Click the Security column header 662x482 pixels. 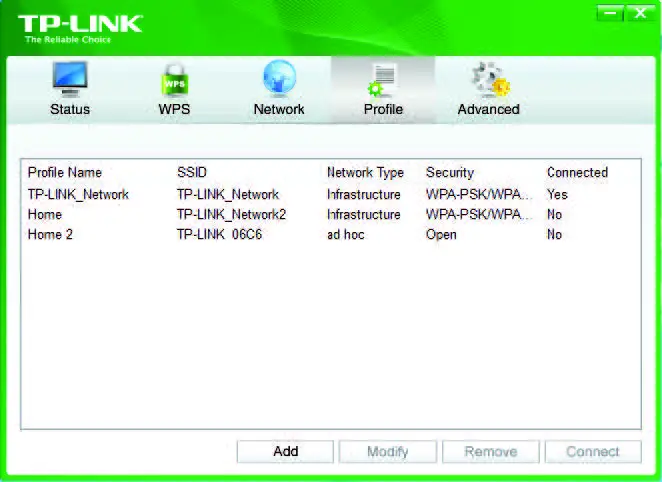click(x=450, y=172)
